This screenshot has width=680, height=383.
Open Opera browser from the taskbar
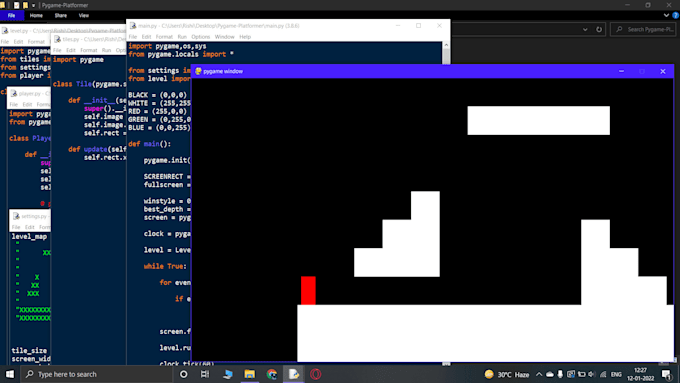pos(316,374)
